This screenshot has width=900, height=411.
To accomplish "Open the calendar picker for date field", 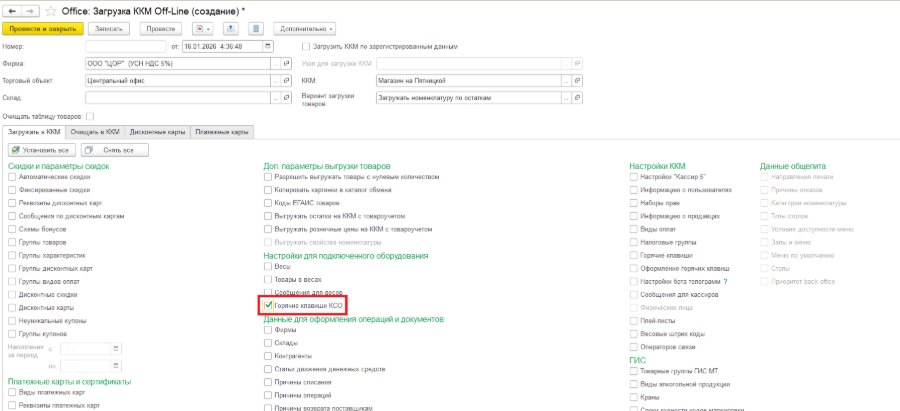I will (268, 46).
